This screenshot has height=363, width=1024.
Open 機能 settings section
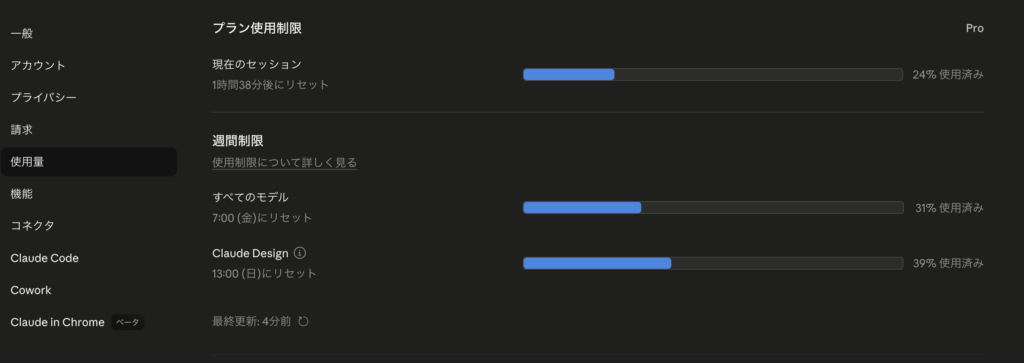[x=89, y=194]
